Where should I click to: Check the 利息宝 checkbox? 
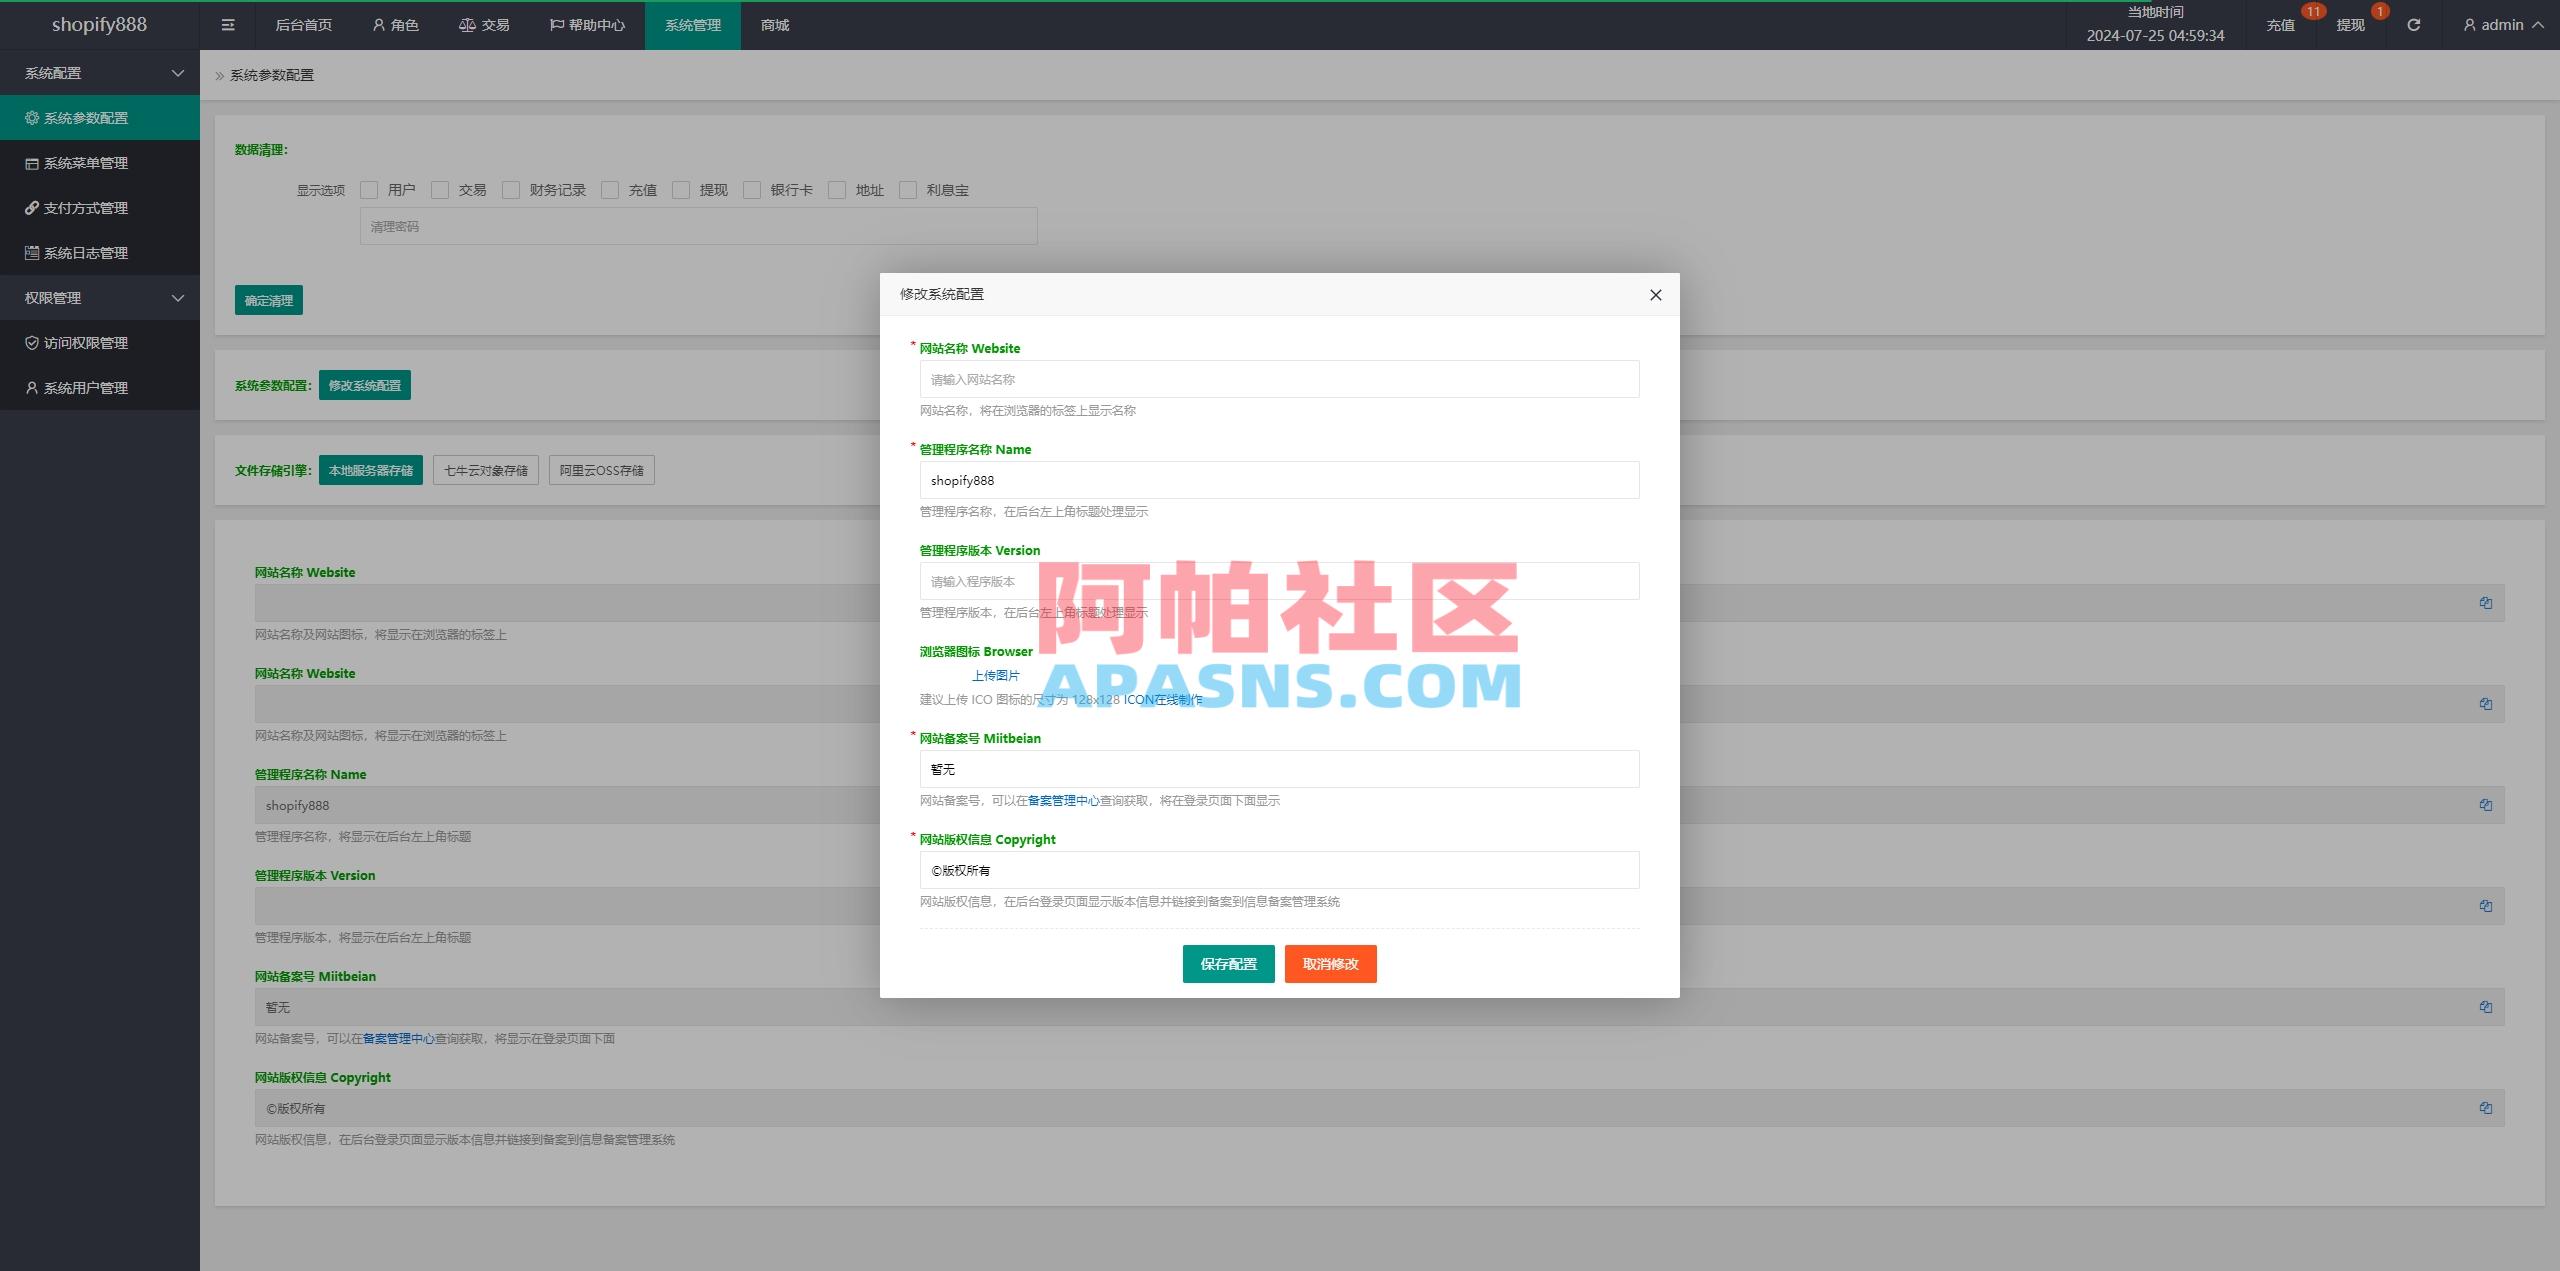click(908, 189)
